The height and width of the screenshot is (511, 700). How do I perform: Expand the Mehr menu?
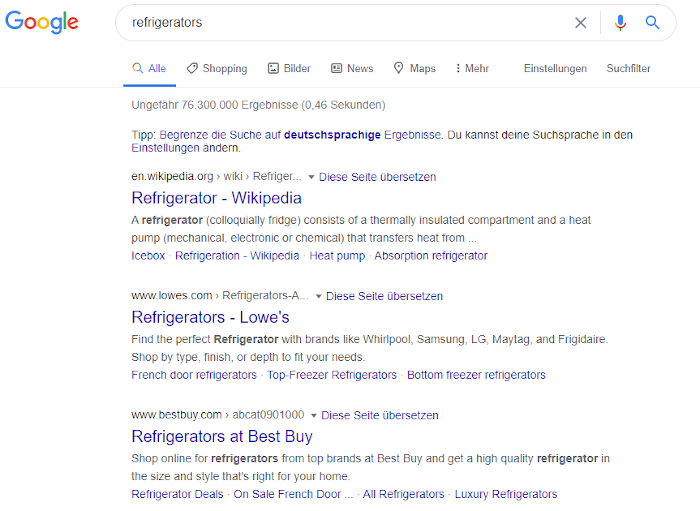(472, 68)
